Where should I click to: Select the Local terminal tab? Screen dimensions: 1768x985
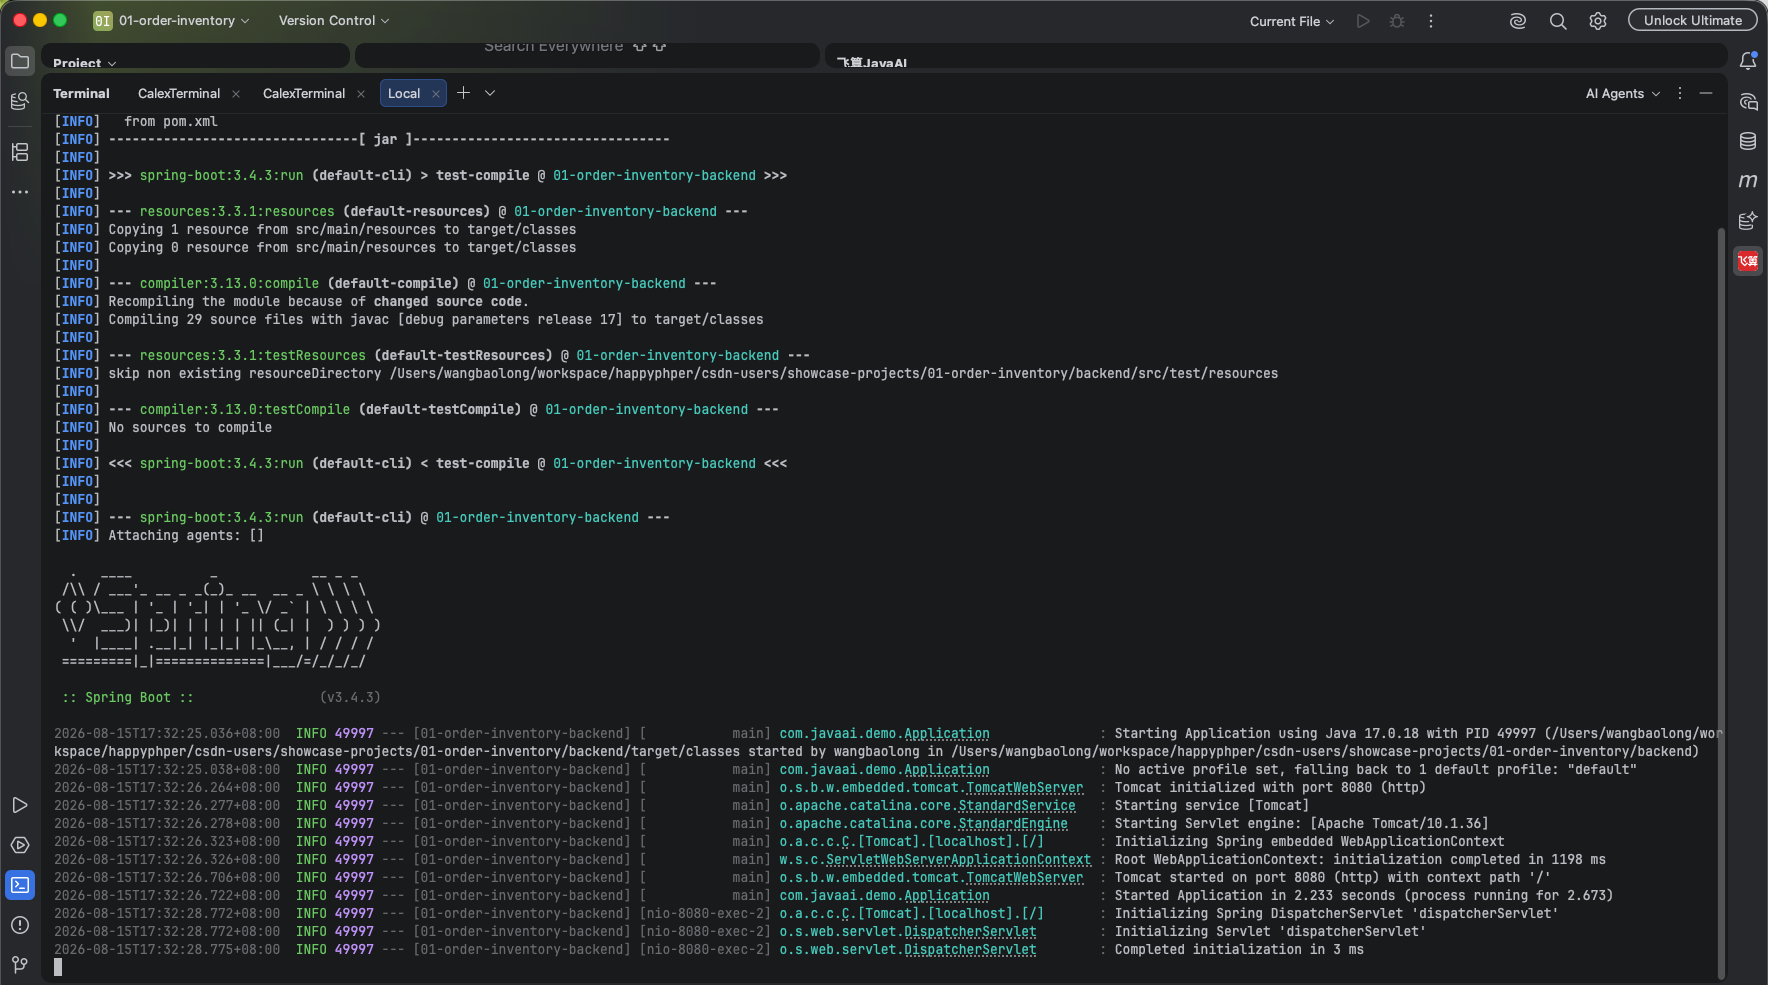[404, 93]
